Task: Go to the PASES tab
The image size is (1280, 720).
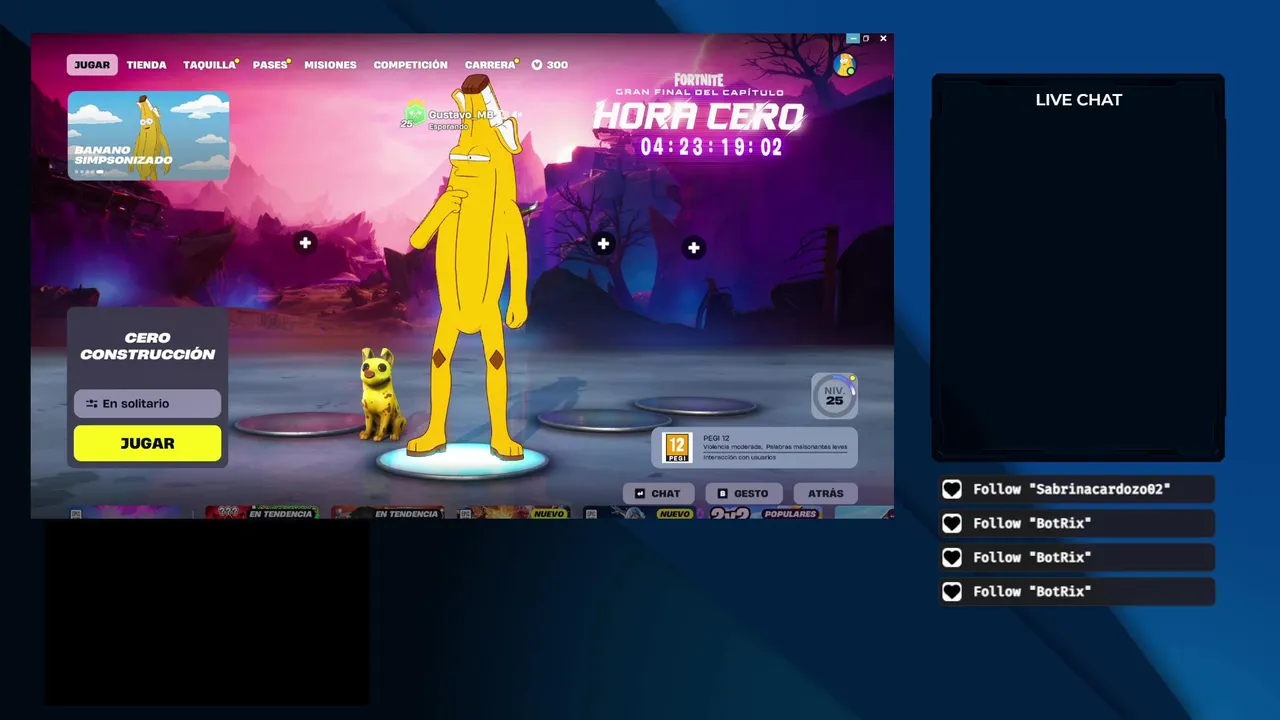Action: coord(270,65)
